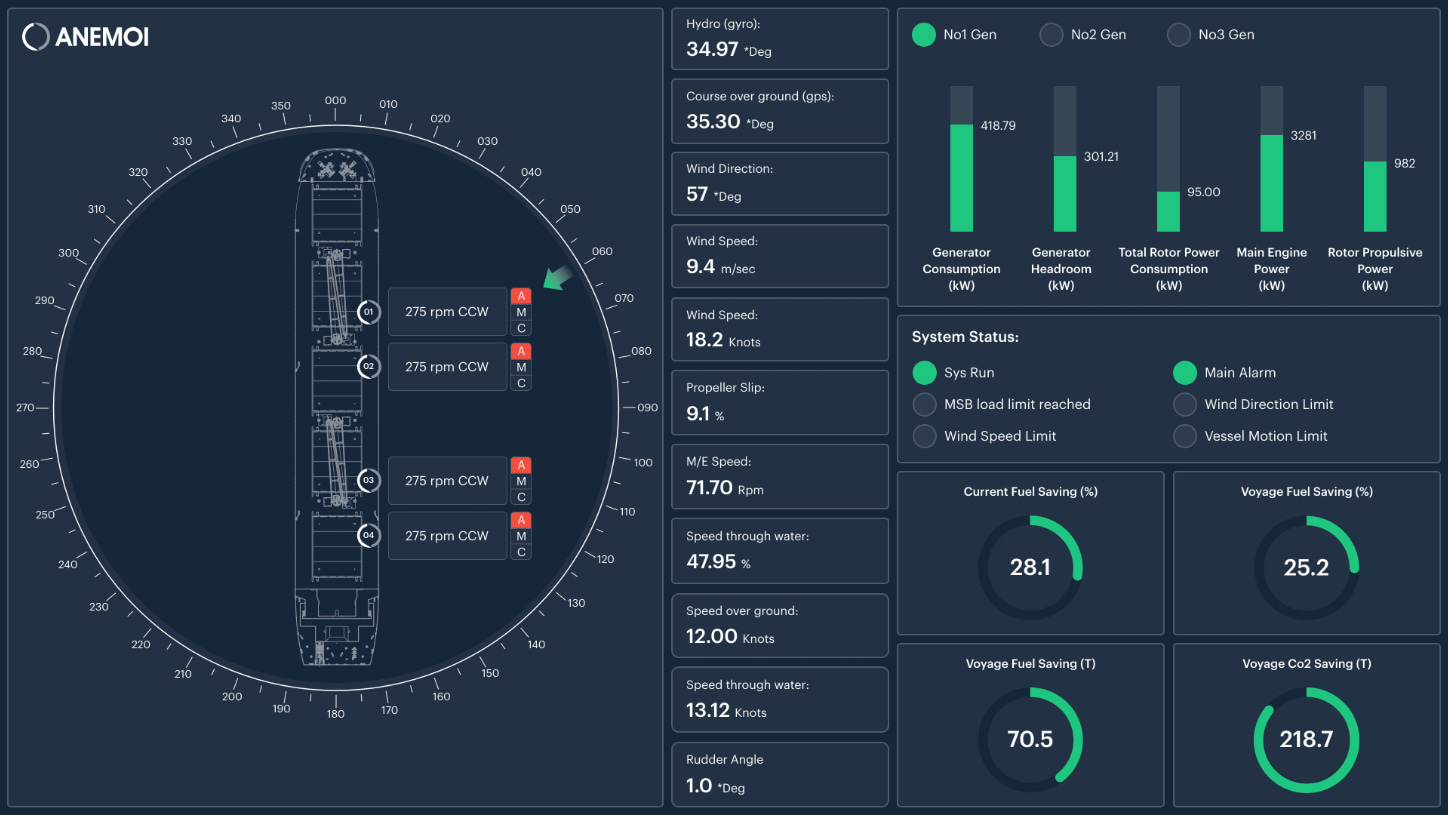The width and height of the screenshot is (1448, 815).
Task: Toggle the Sys Run status indicator
Action: pos(924,373)
